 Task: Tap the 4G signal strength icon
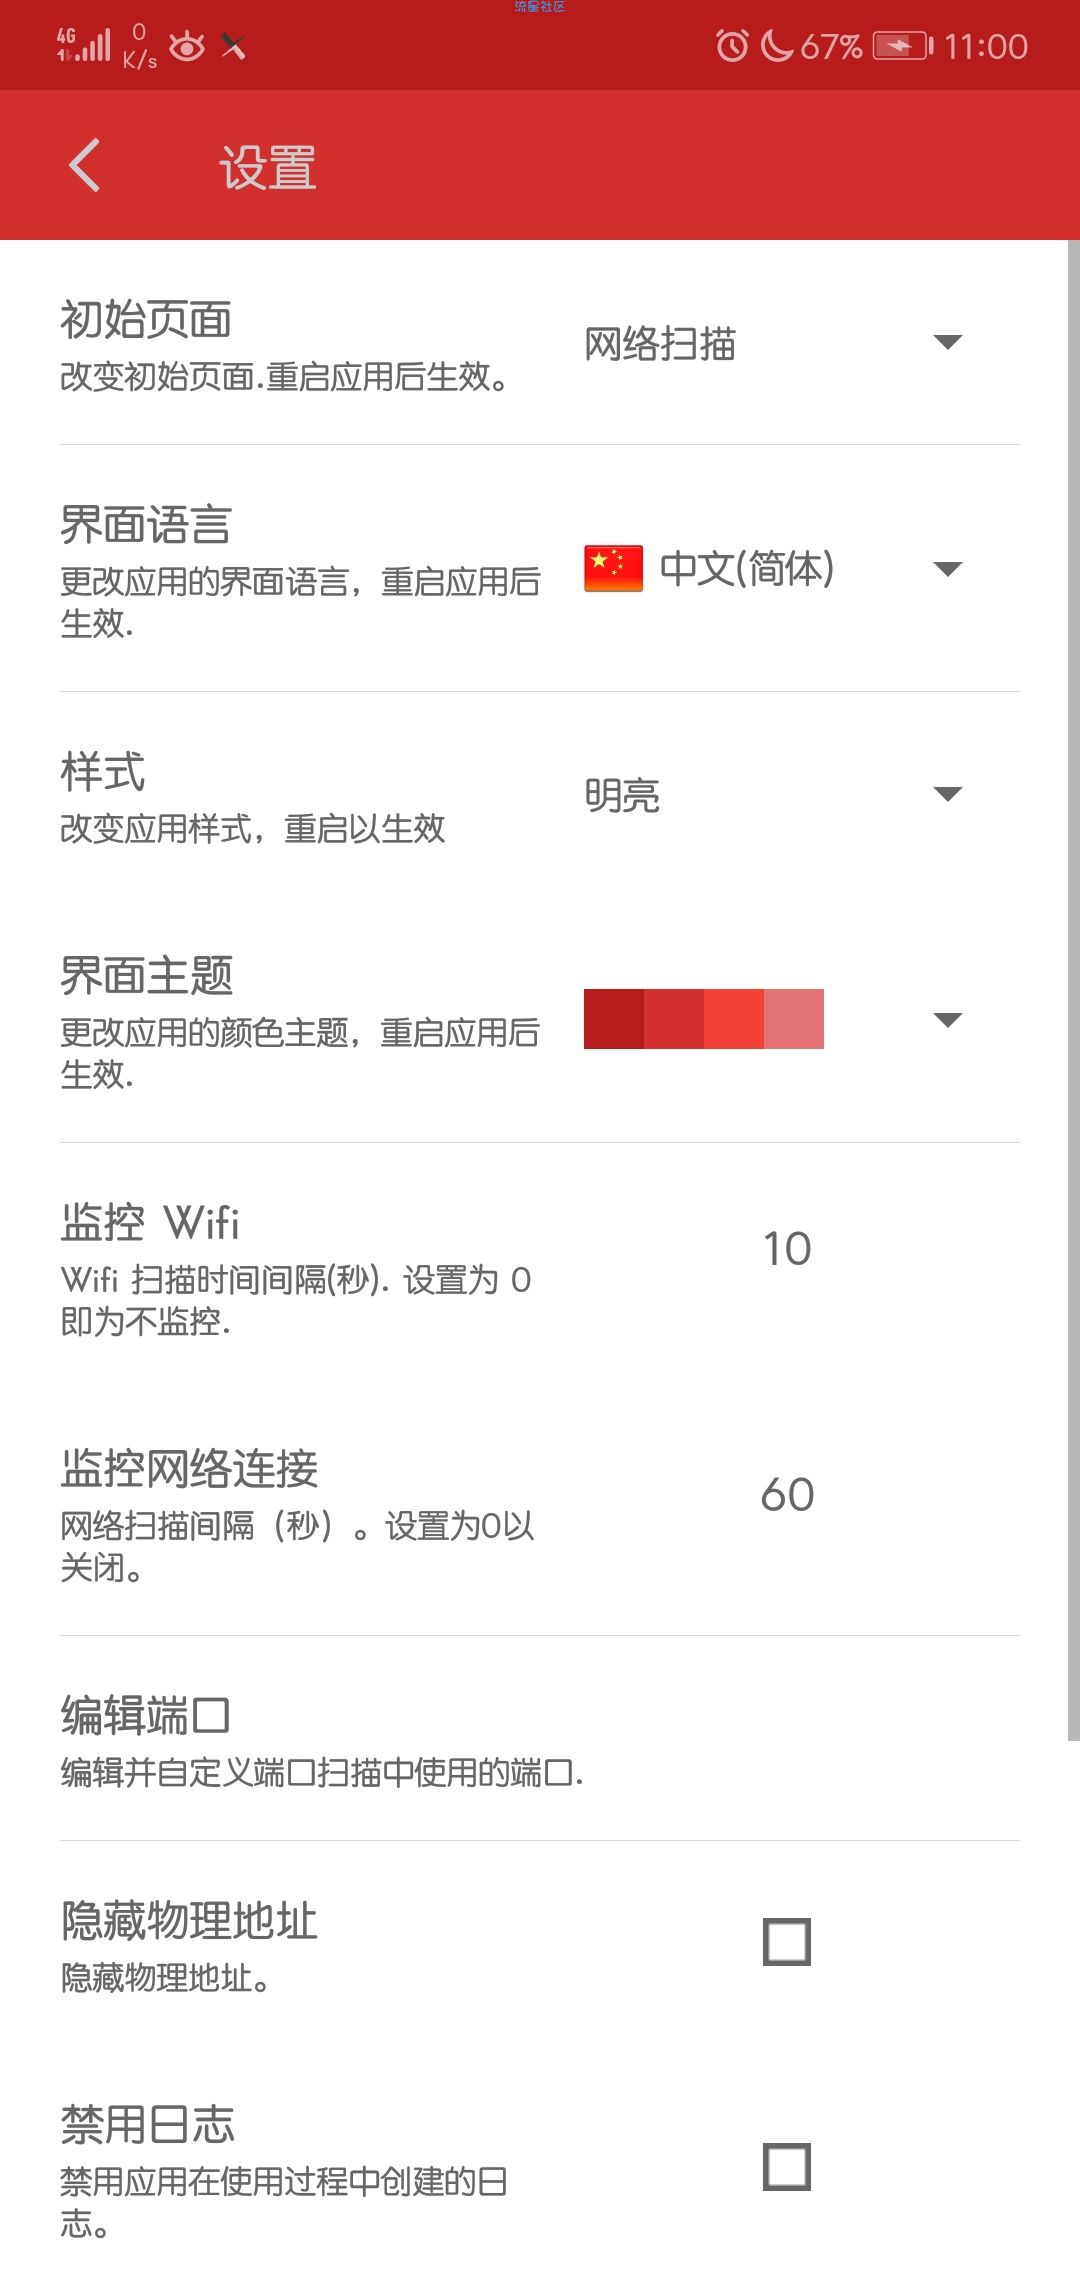click(x=84, y=46)
